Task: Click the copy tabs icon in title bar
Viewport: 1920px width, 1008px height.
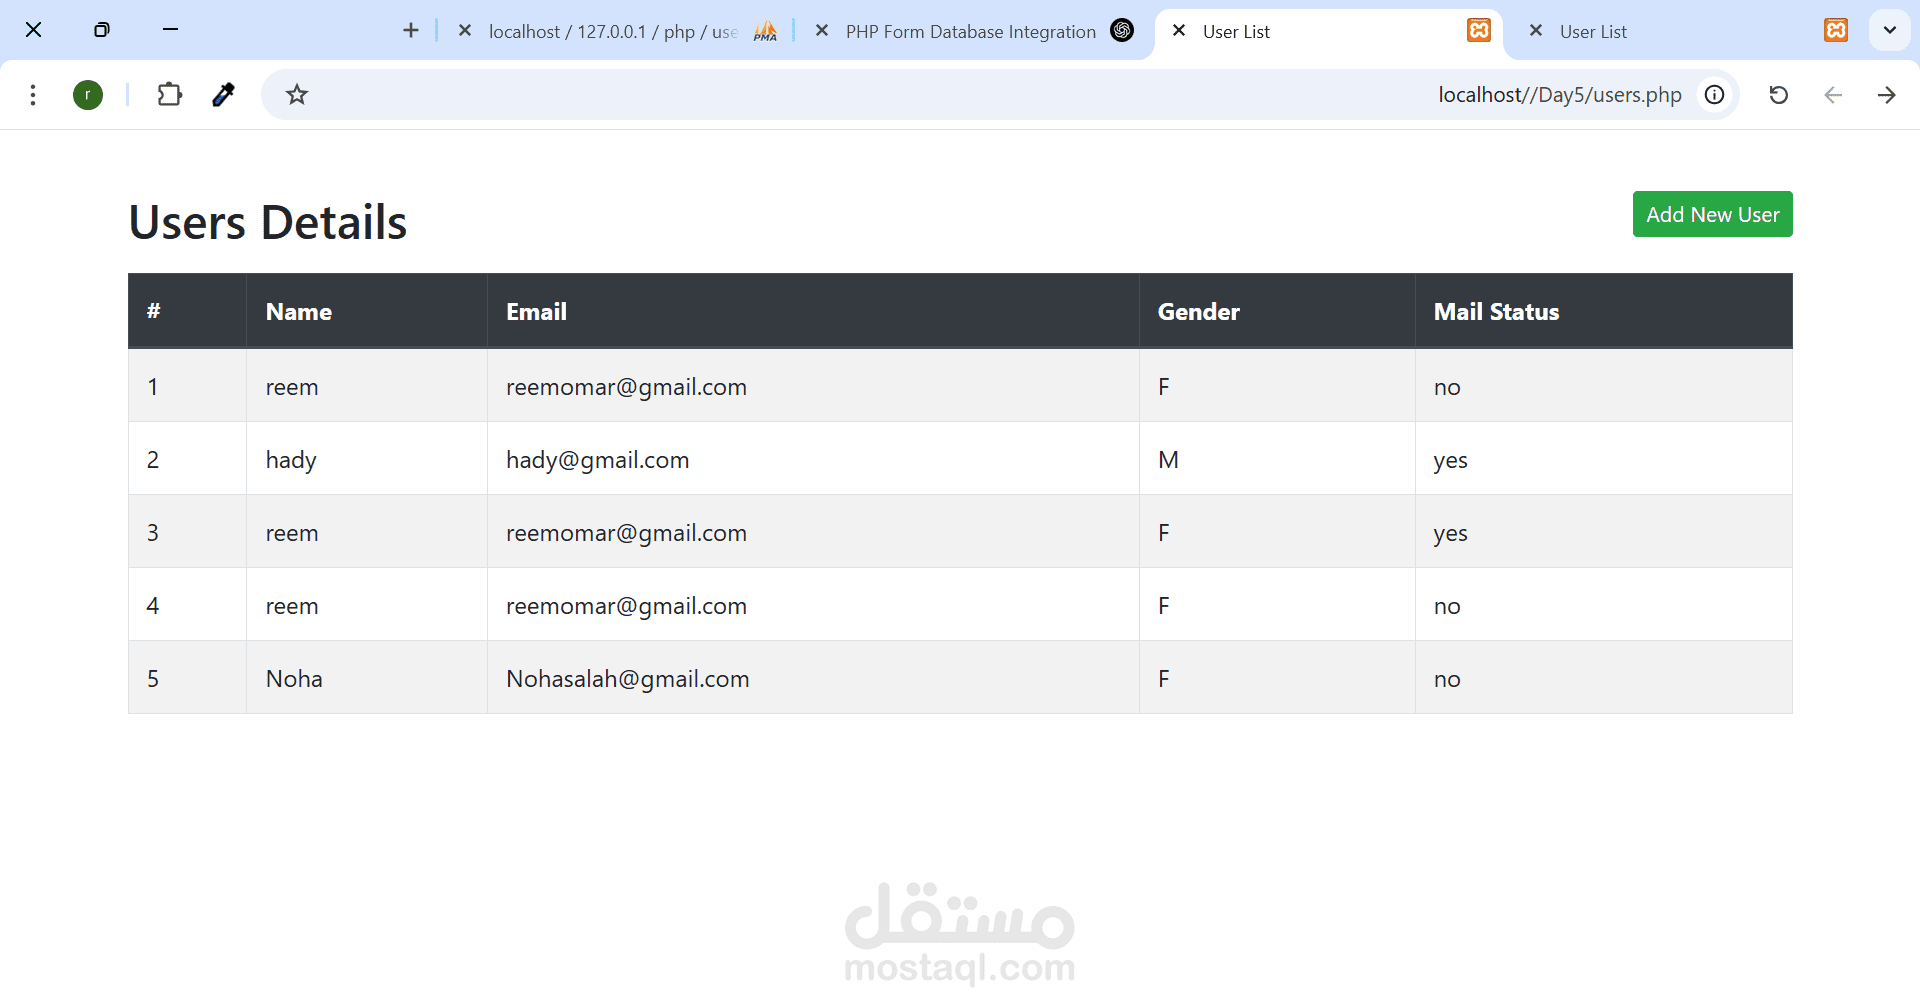Action: click(x=101, y=30)
